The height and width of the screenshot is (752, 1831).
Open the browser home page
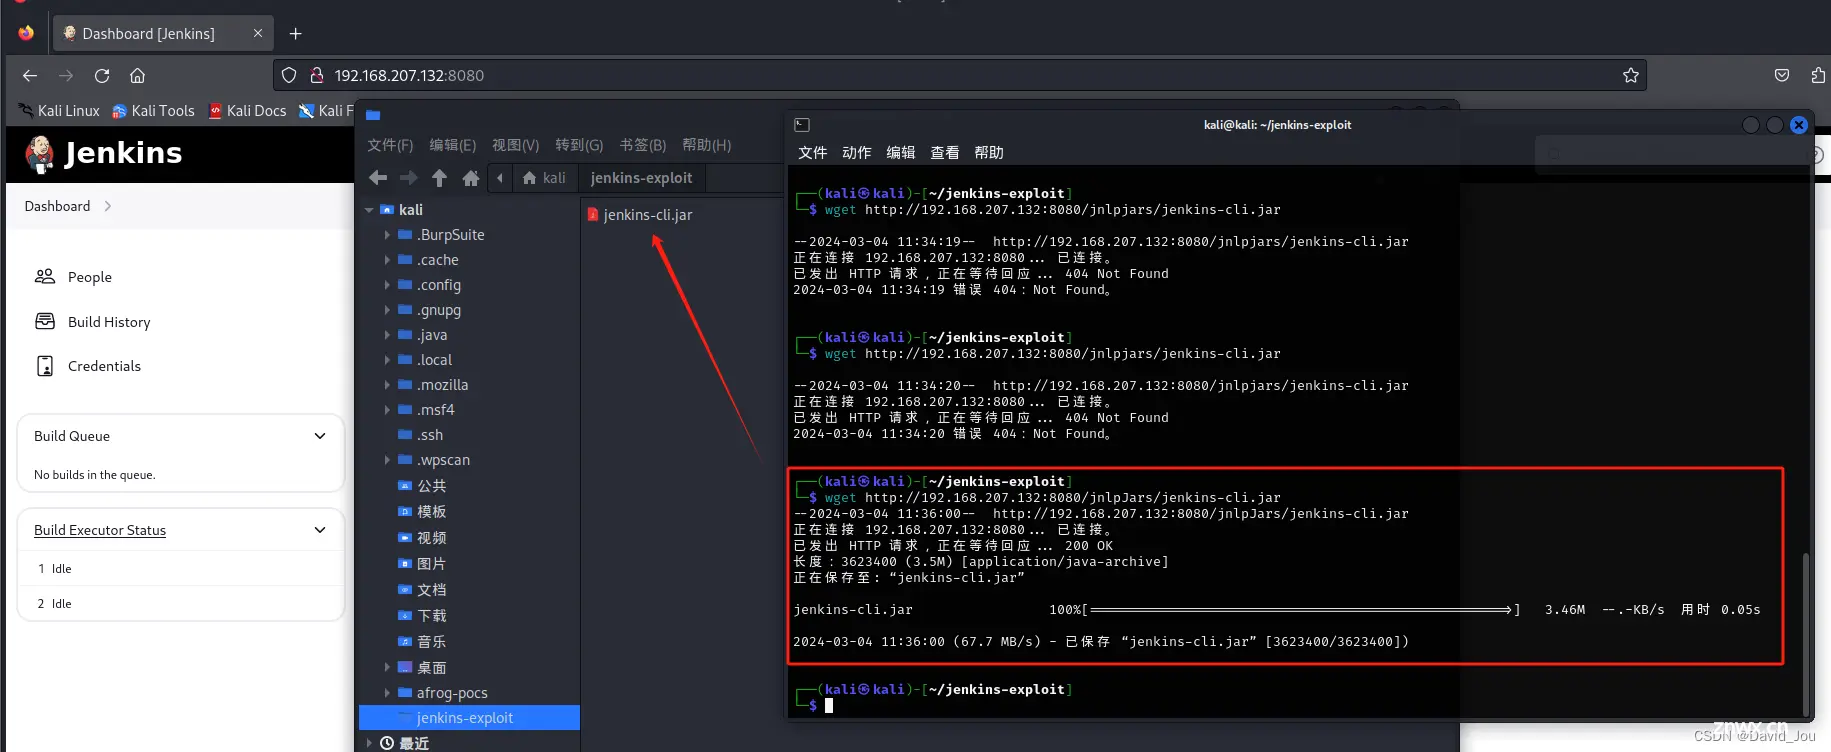point(138,76)
